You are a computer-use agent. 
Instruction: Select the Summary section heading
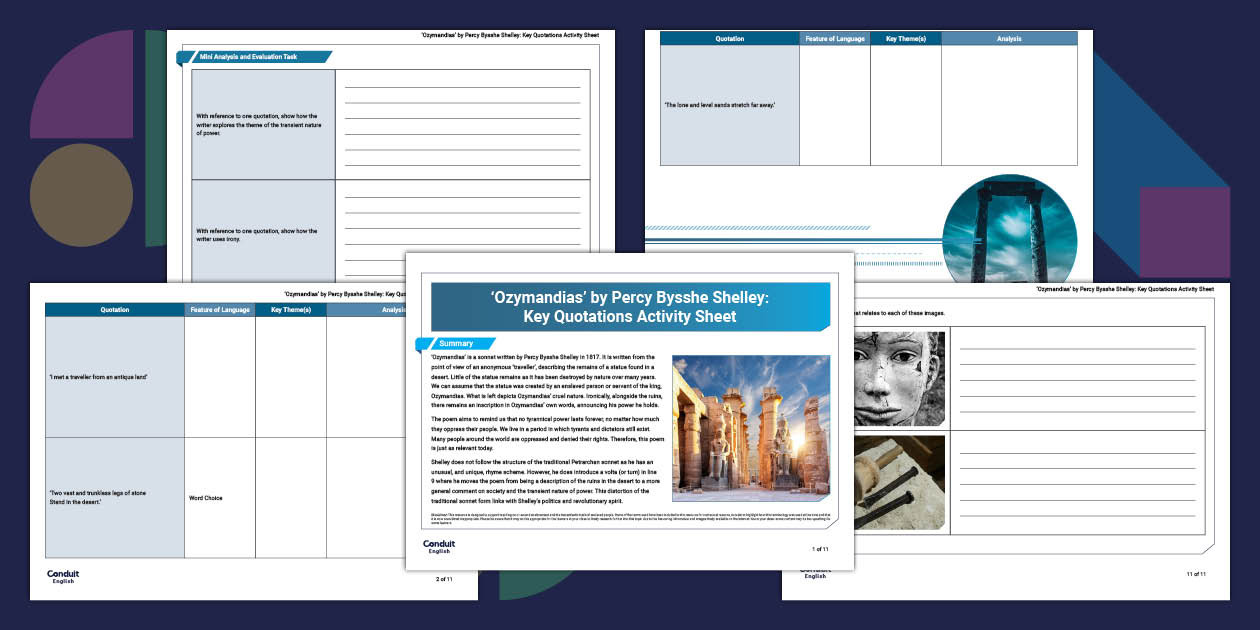[456, 344]
